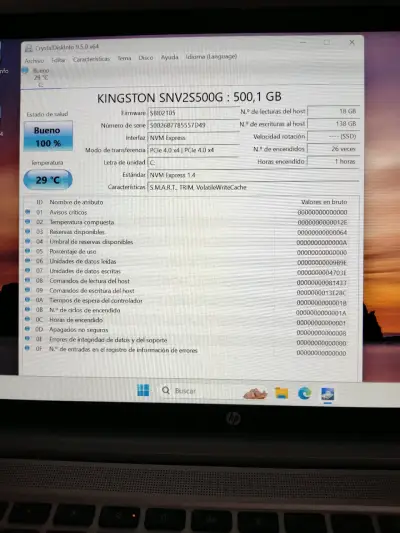
Task: Click the Valores en bruto column header
Action: [324, 202]
